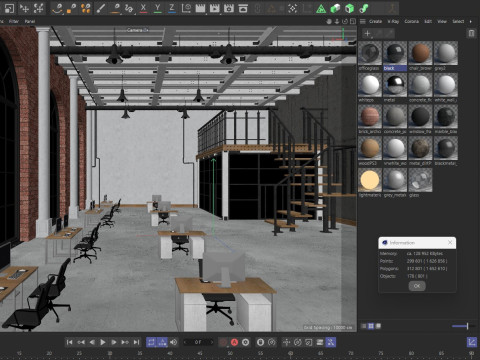
Task: Open the viewport Panel menu
Action: point(30,21)
